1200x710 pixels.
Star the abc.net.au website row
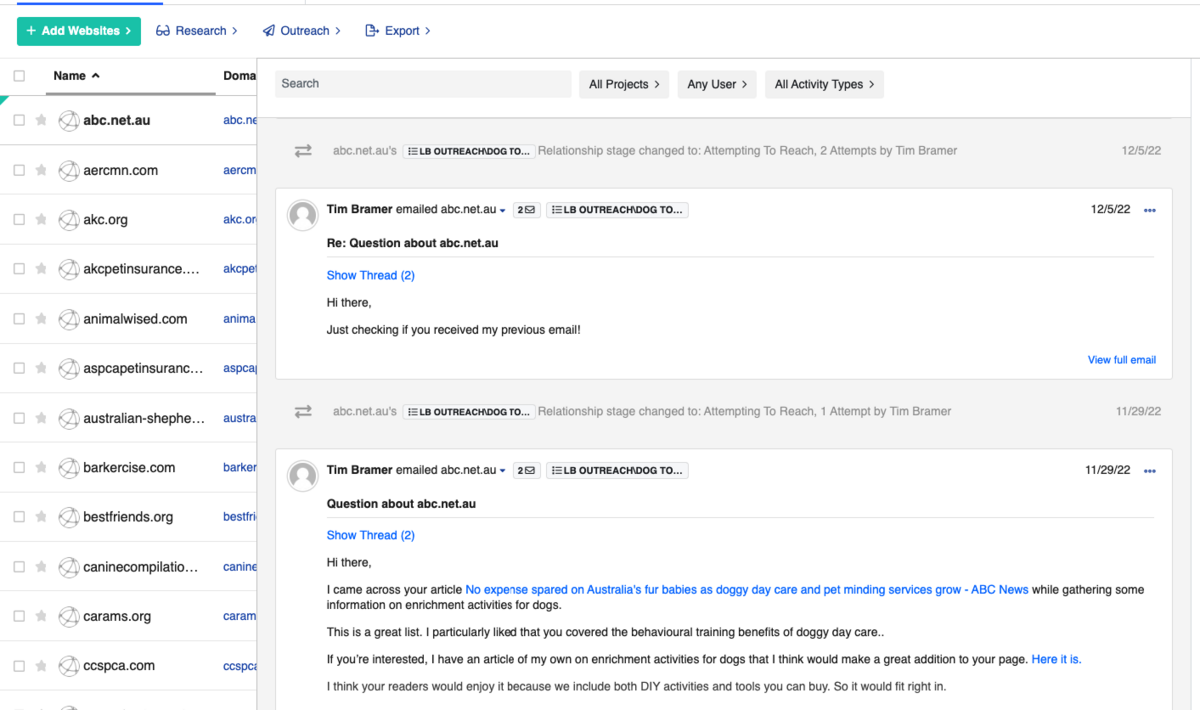[x=41, y=120]
